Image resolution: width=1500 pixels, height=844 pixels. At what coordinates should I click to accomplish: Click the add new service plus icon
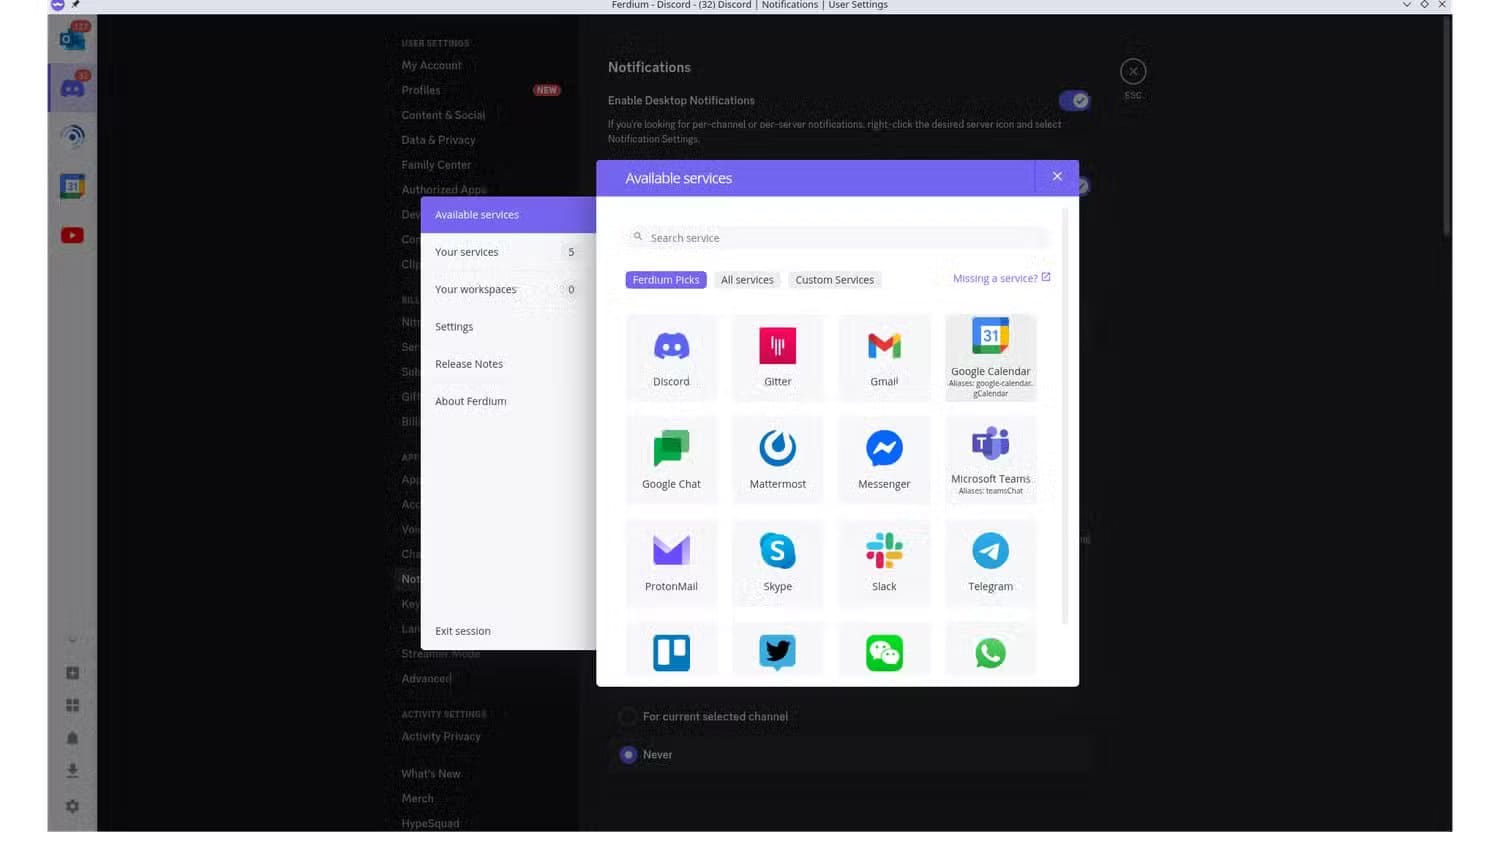(72, 673)
